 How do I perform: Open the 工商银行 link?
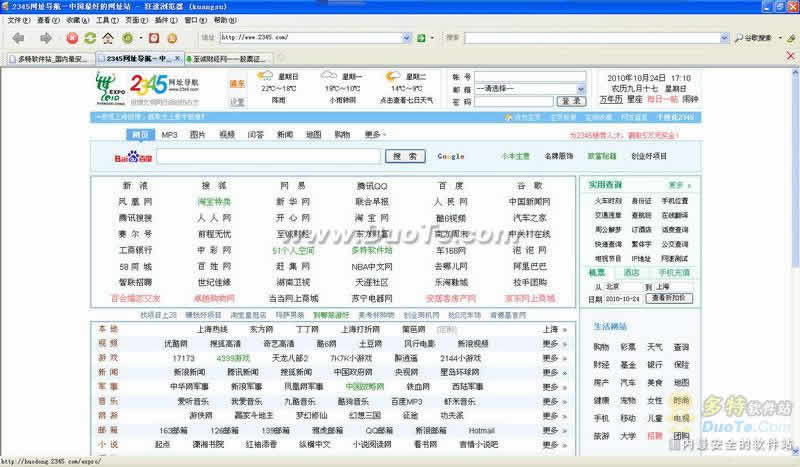[135, 250]
